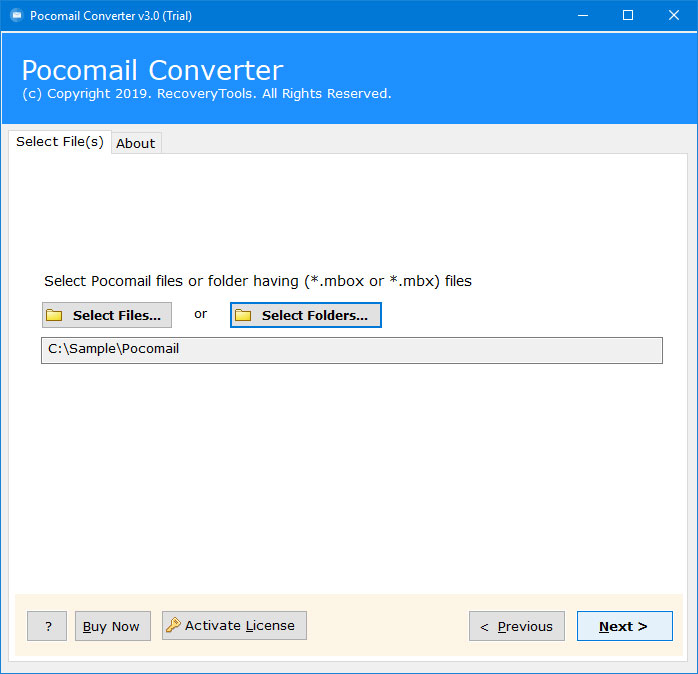This screenshot has height=674, width=698.
Task: Proceed with the Next button
Action: click(x=625, y=626)
